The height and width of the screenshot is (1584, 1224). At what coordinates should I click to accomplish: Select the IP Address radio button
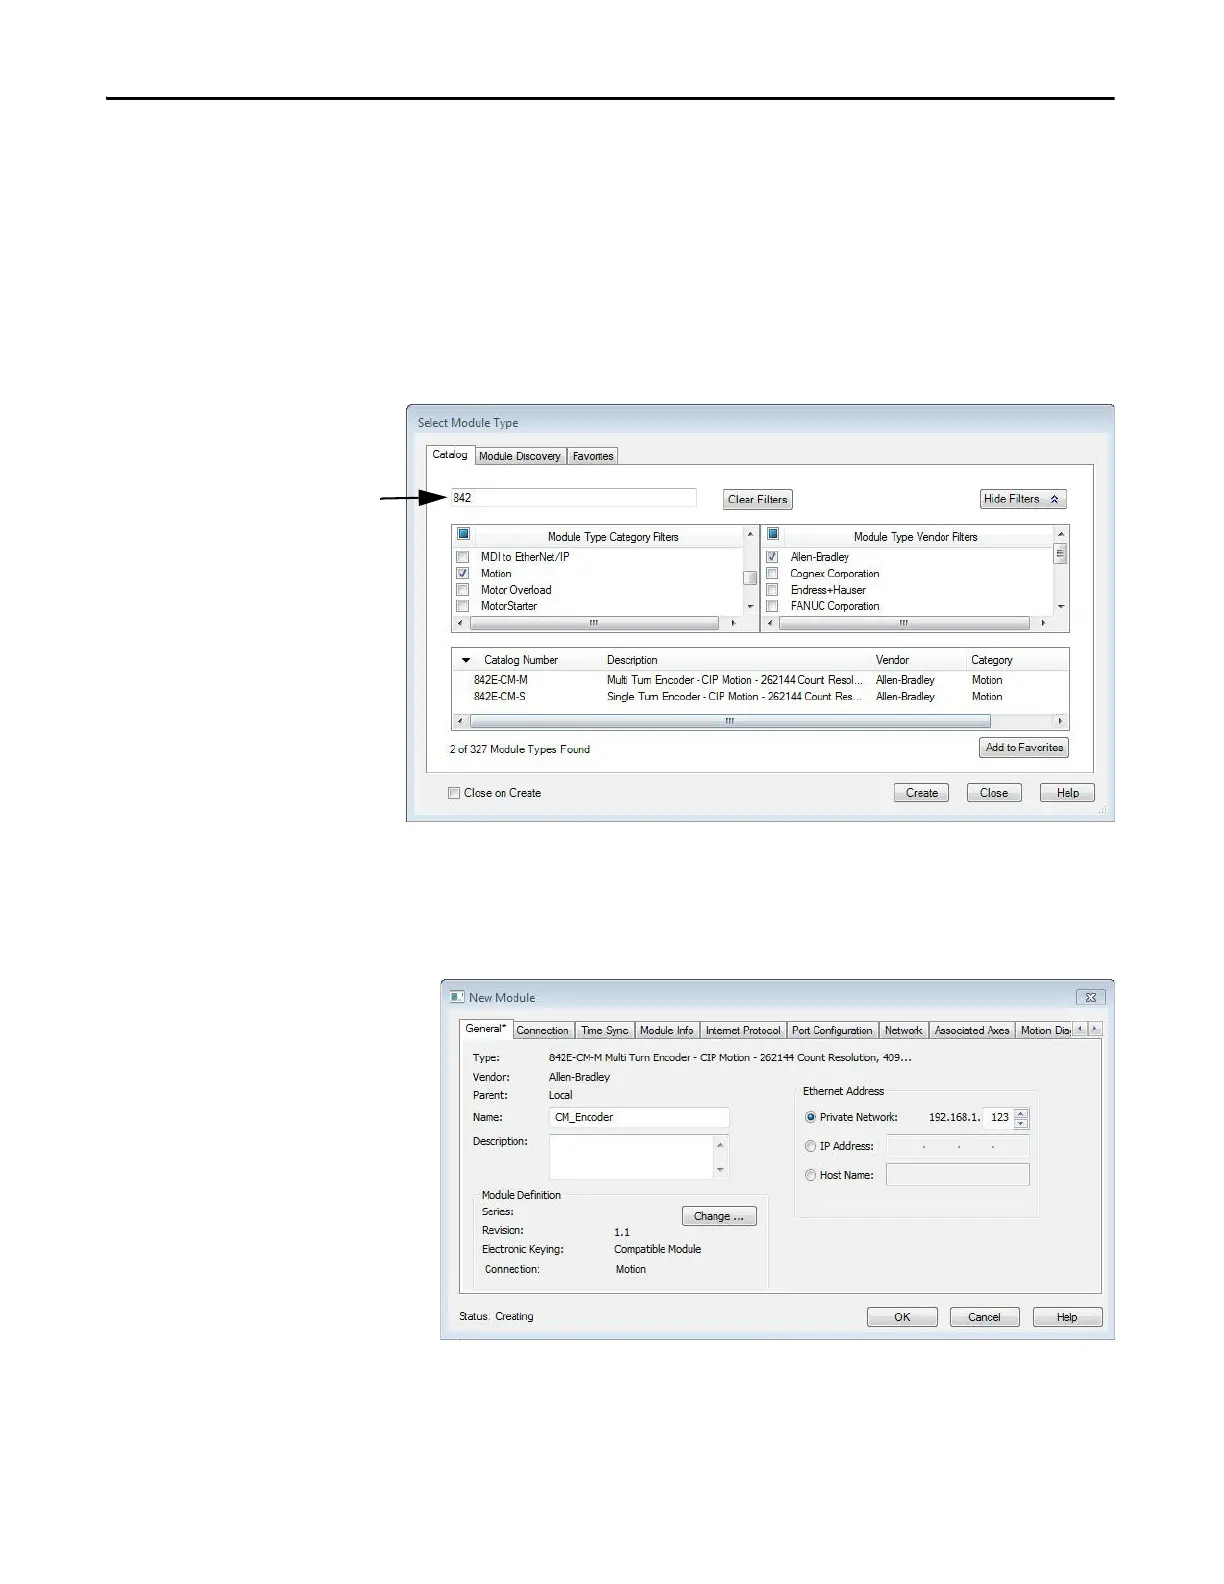click(x=810, y=1146)
